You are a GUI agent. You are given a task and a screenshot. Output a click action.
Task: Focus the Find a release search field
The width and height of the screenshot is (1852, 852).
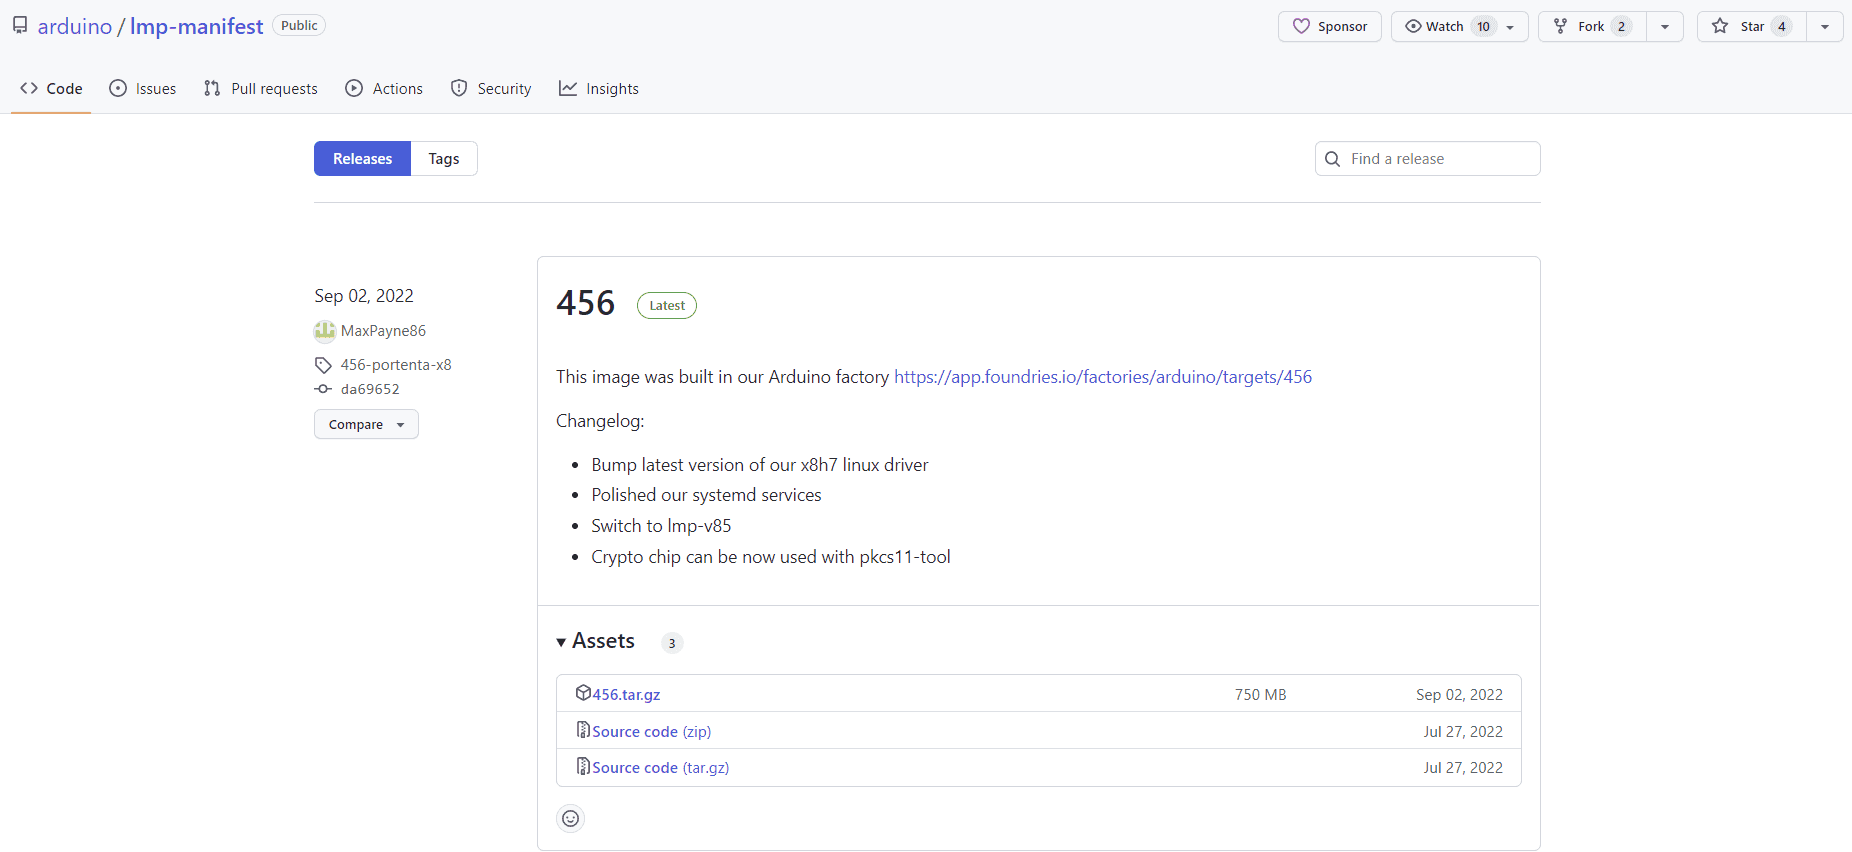click(1438, 159)
